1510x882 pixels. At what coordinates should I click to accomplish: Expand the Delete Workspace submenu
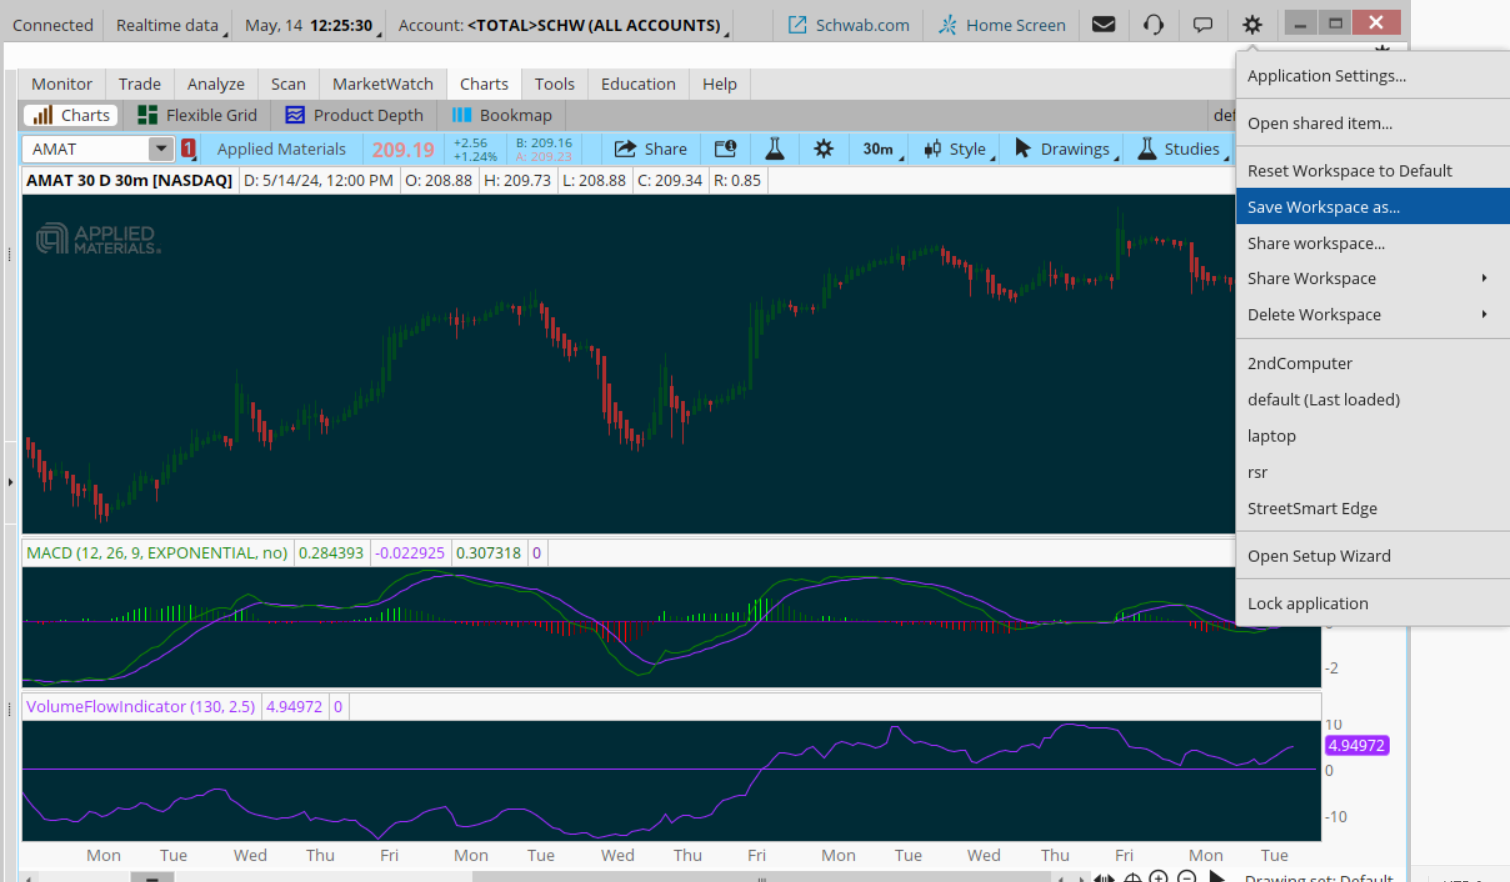pyautogui.click(x=1373, y=314)
